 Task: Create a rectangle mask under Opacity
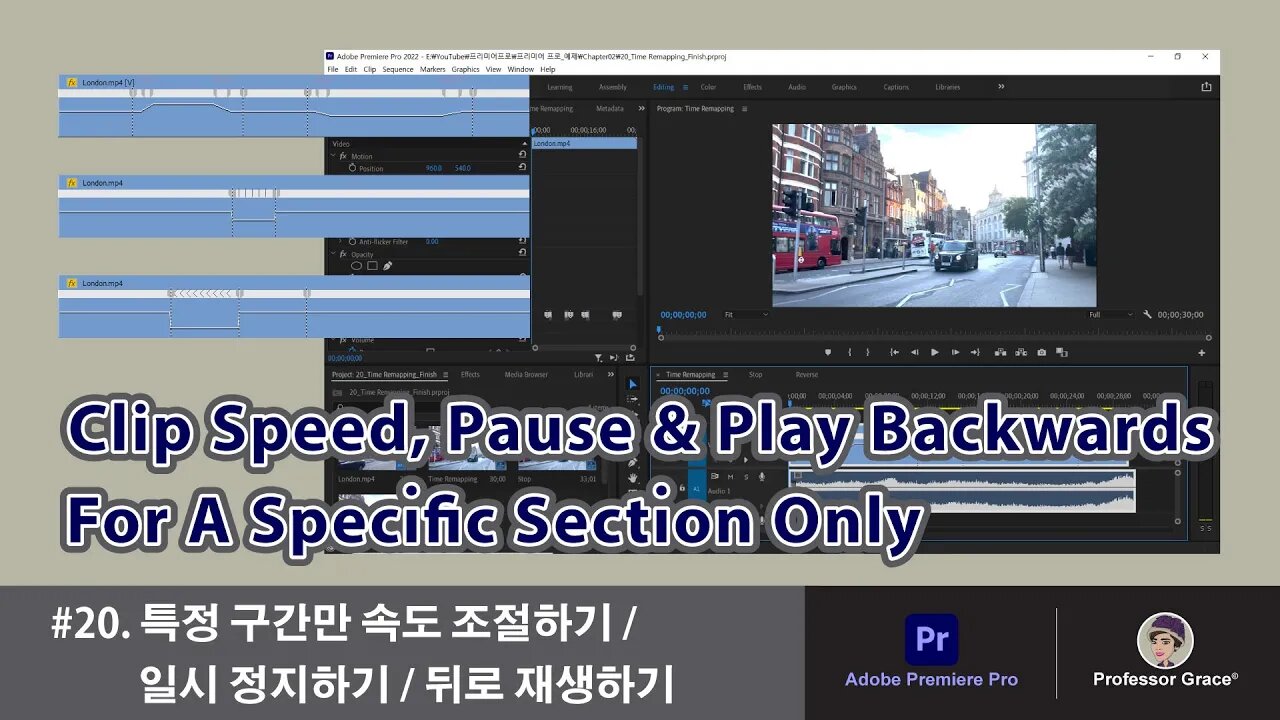pos(372,266)
